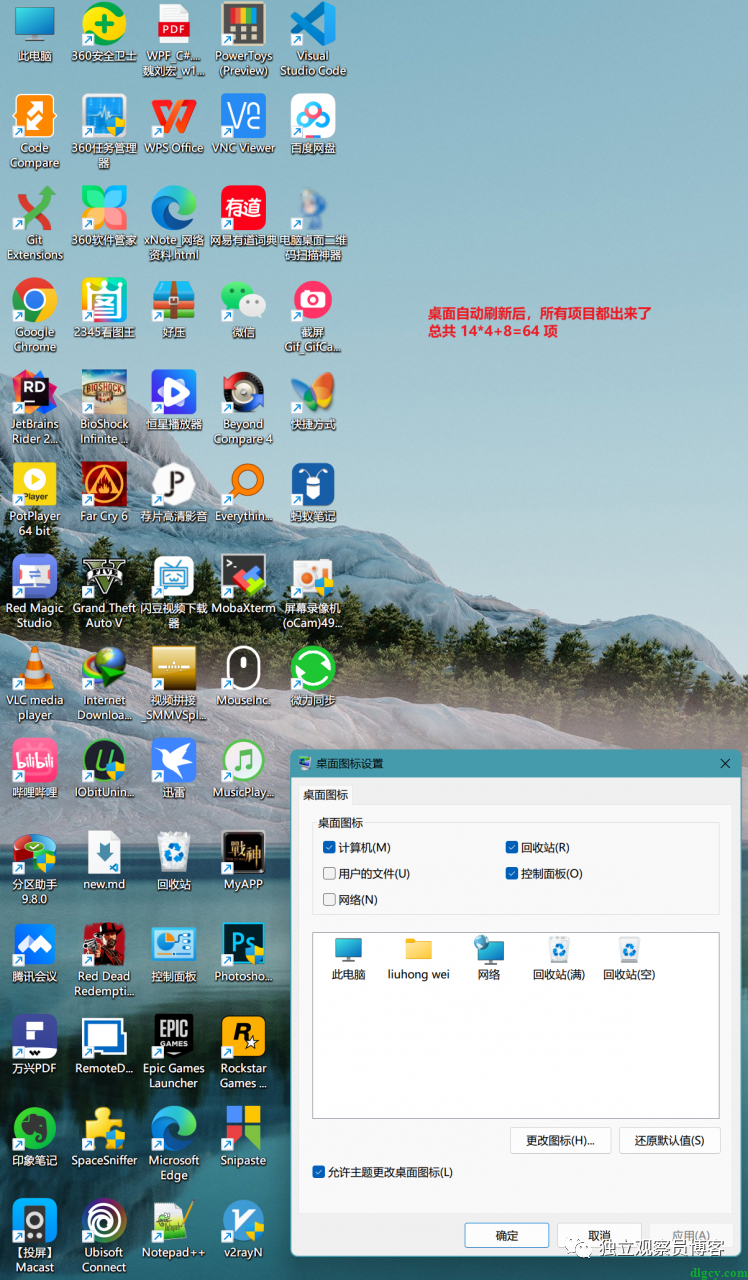Select 回收站(满) in preview list

[559, 959]
